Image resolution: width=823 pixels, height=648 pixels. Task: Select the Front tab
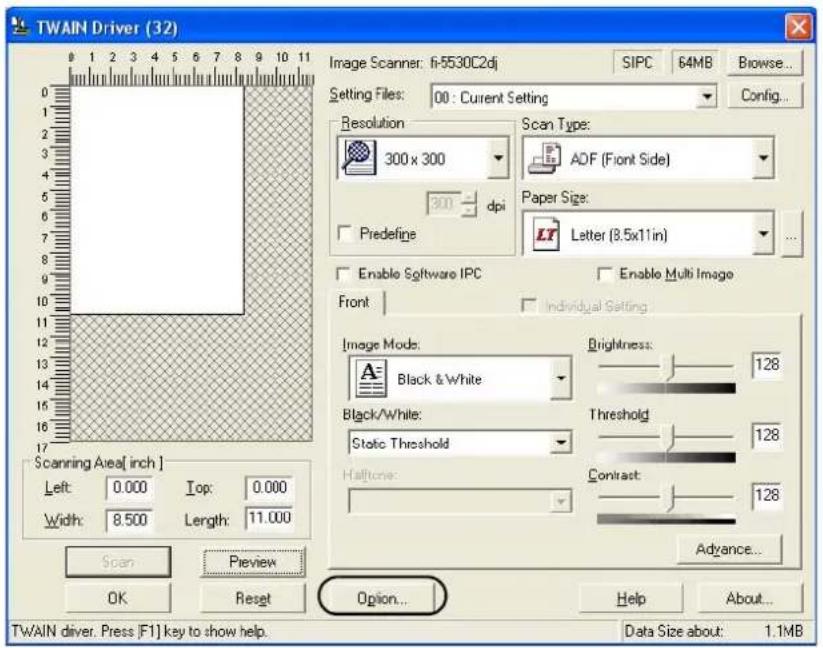[354, 302]
